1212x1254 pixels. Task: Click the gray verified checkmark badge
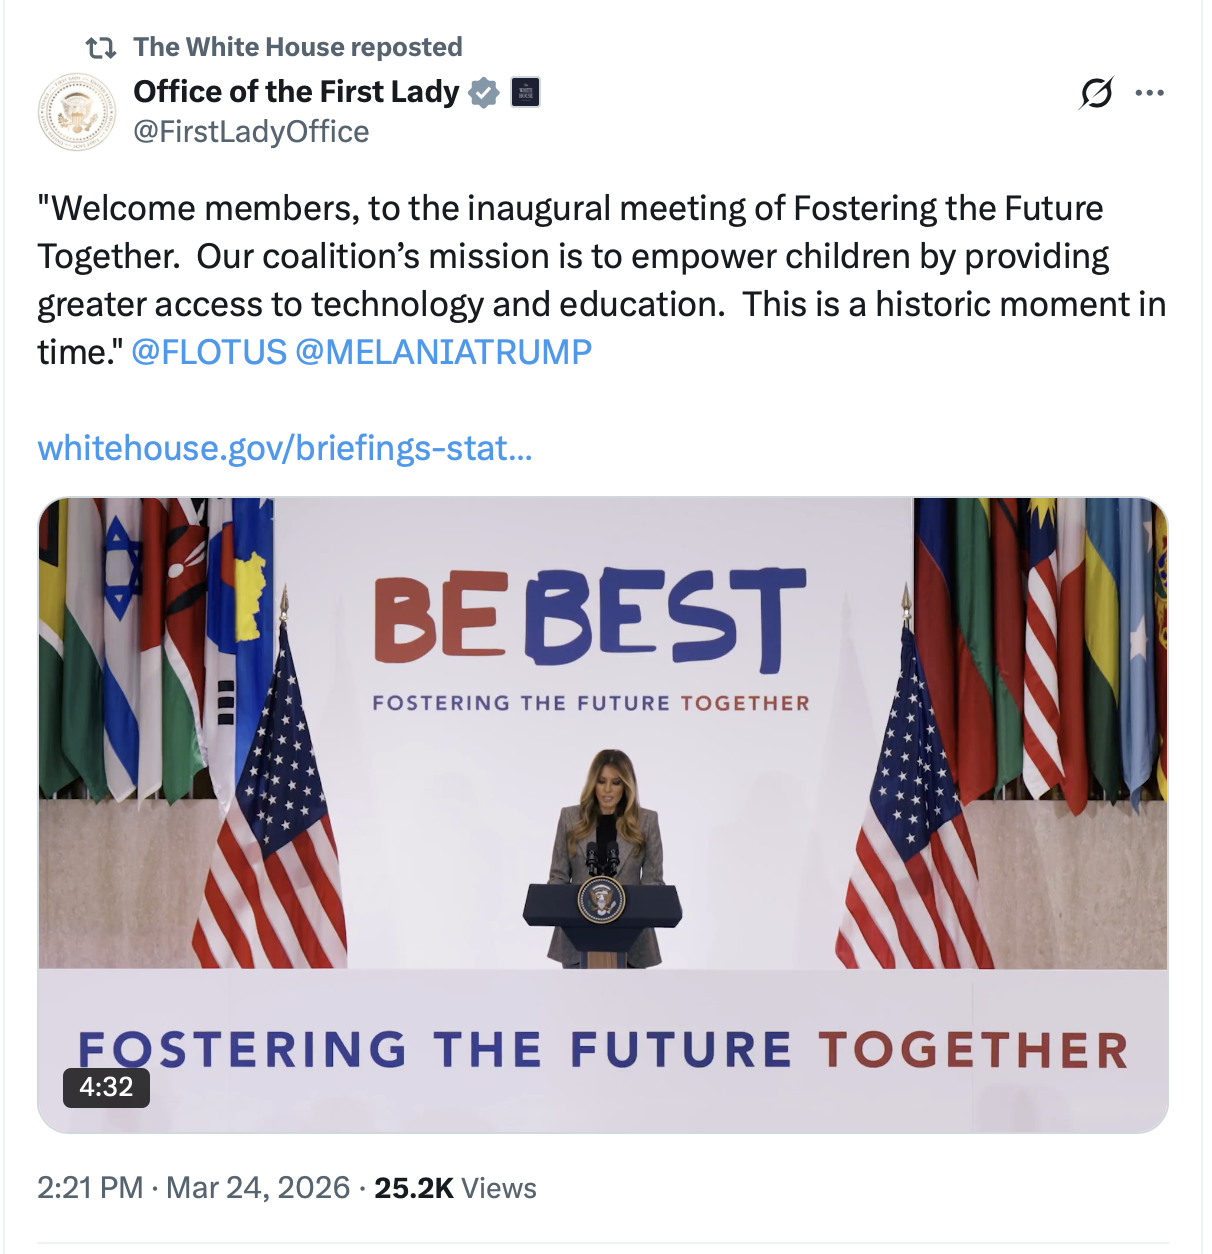point(484,93)
